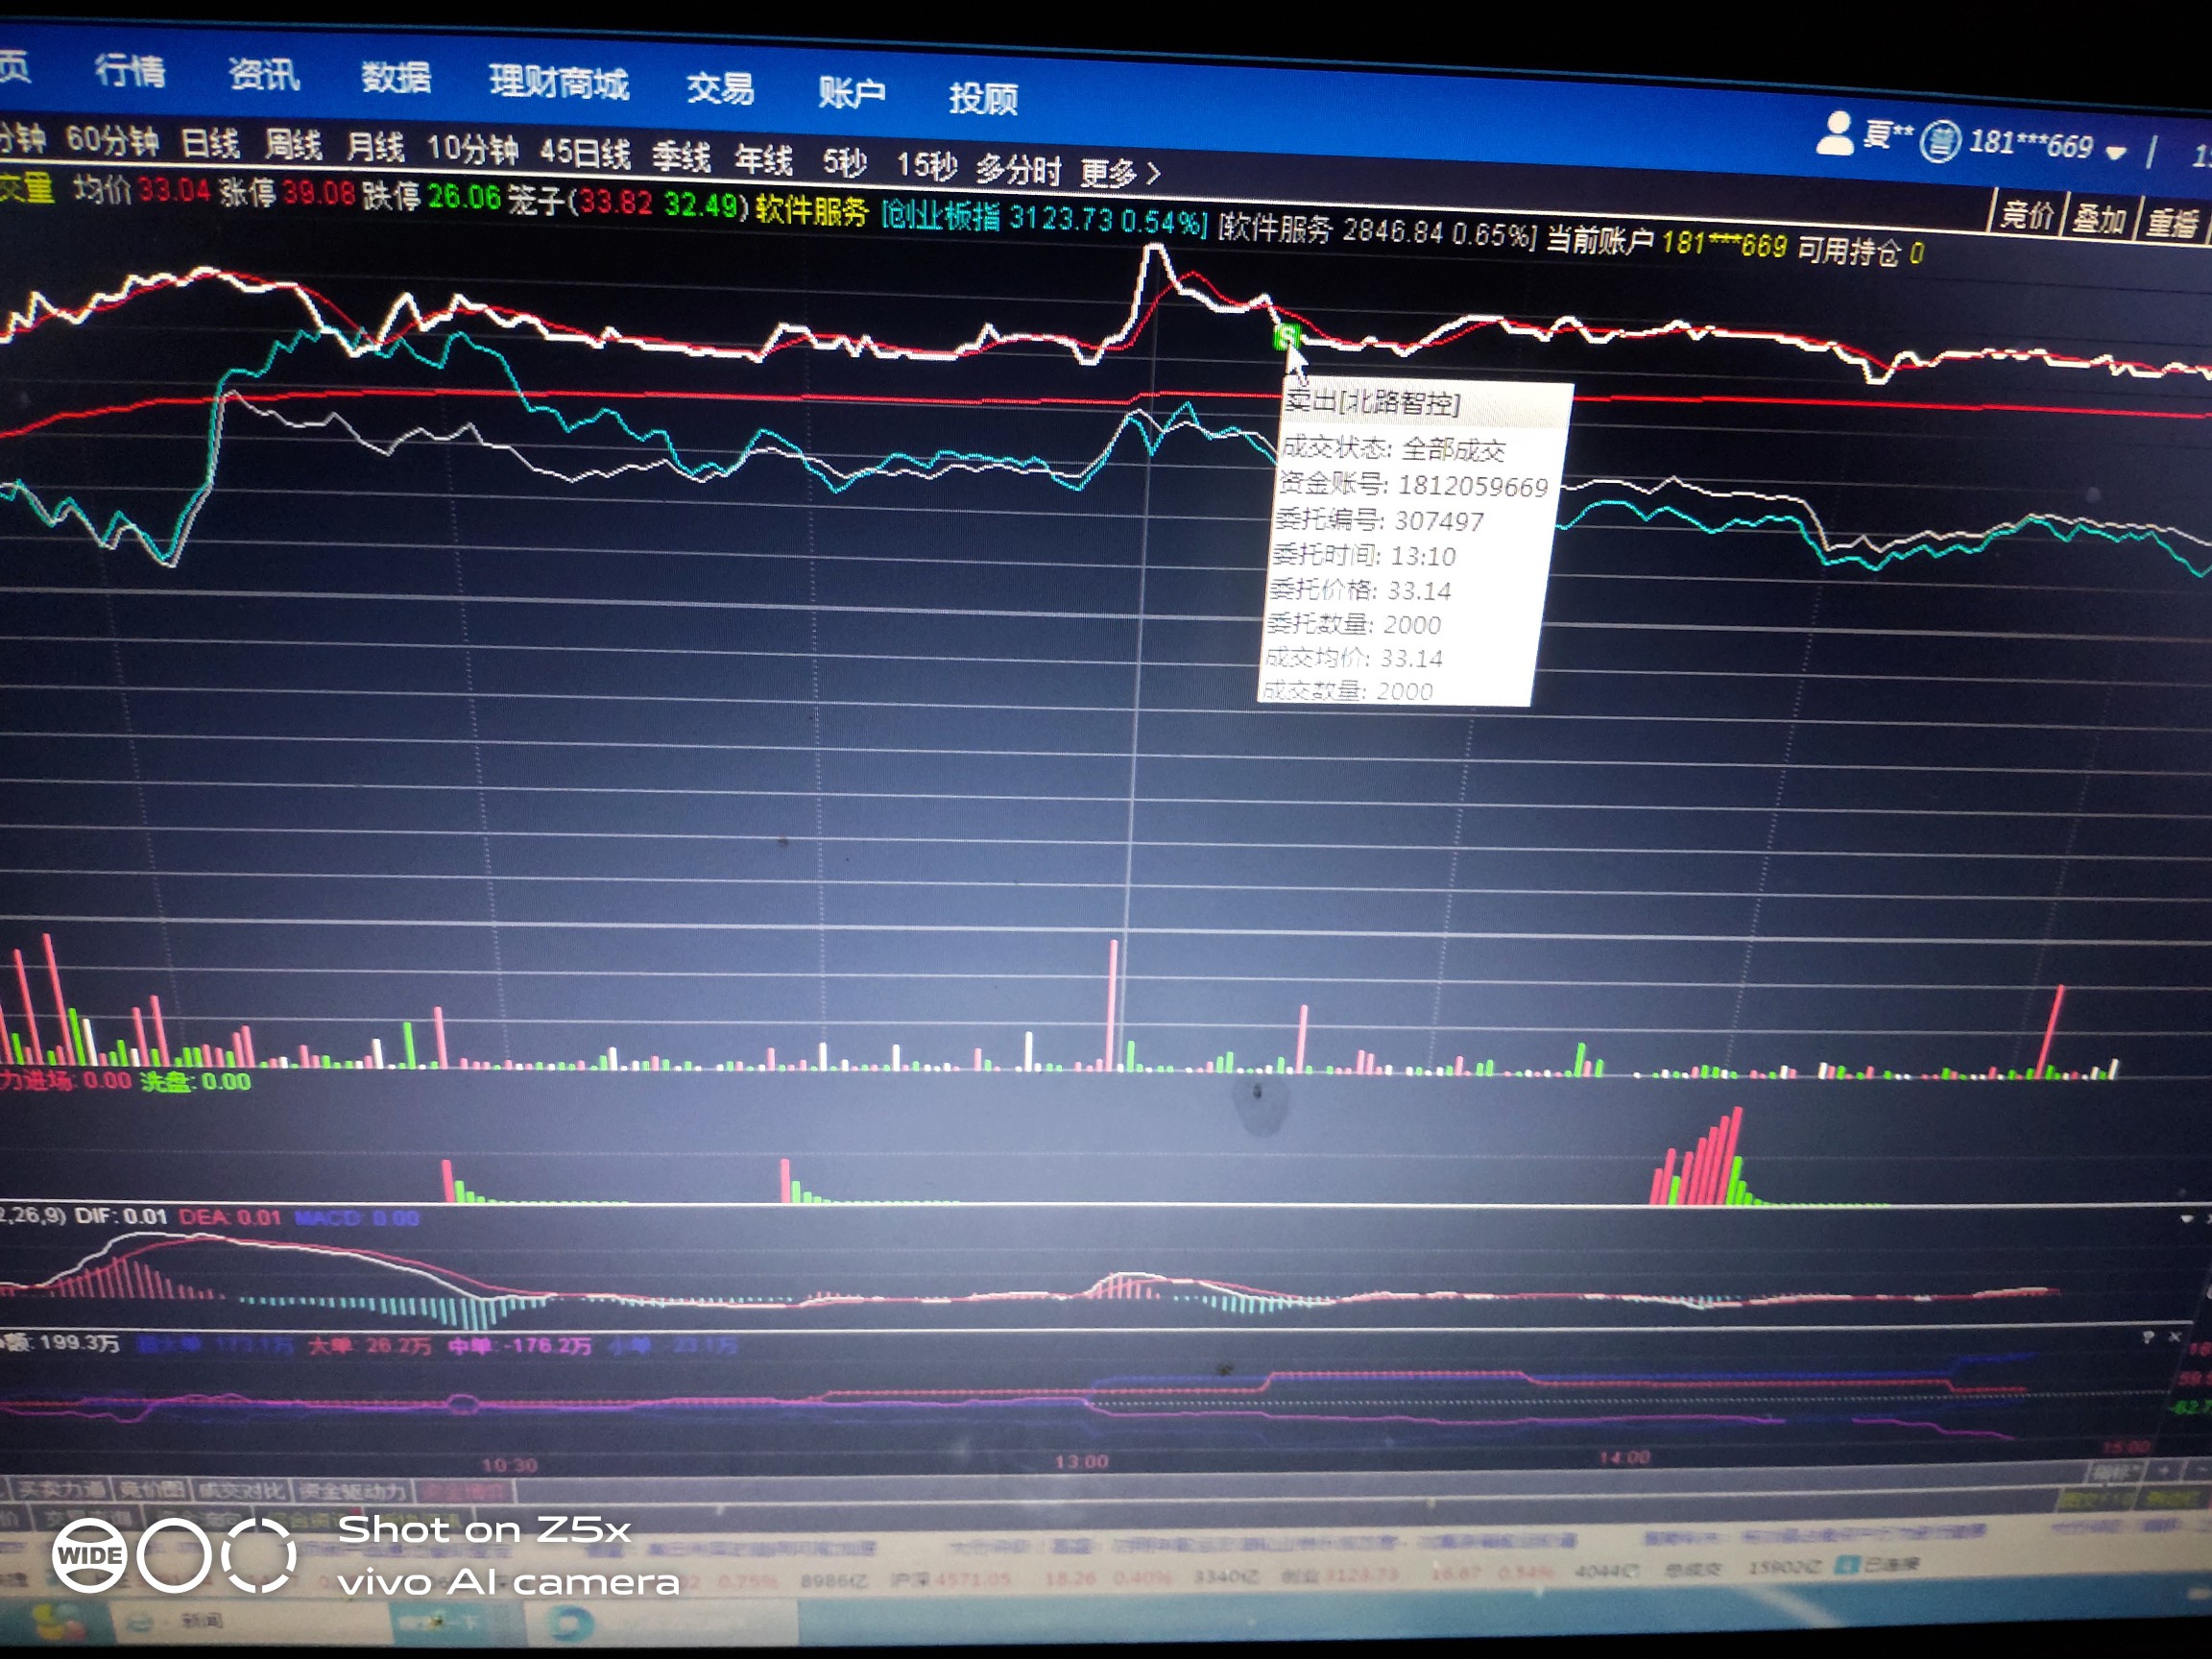Click the 13:00 time axis marker

pos(1080,1462)
